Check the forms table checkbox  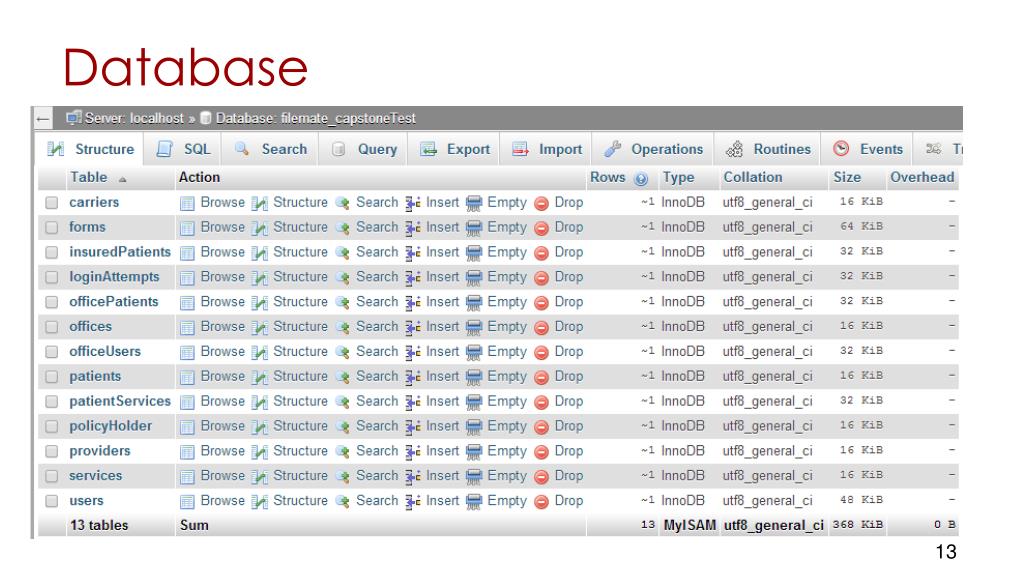52,228
